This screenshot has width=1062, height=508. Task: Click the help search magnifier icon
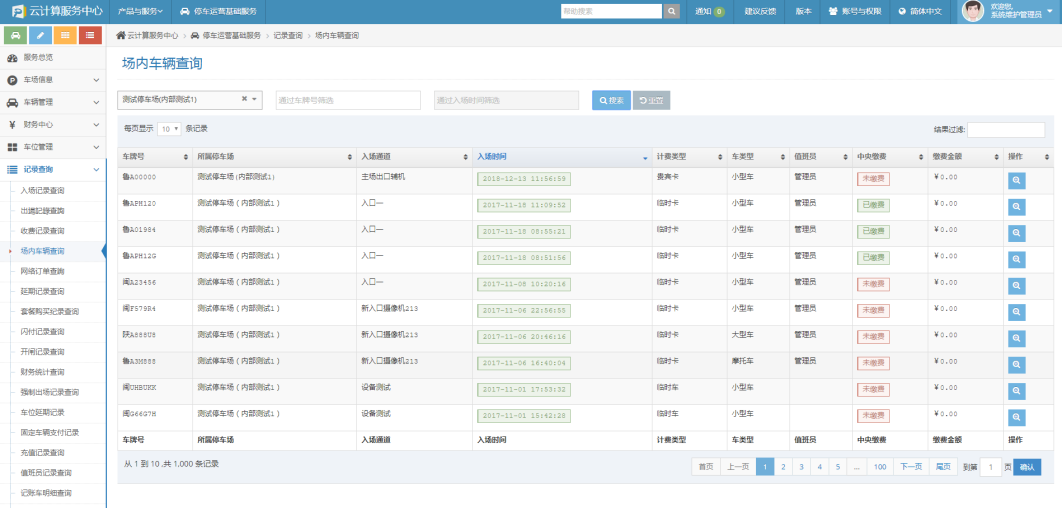pyautogui.click(x=672, y=11)
